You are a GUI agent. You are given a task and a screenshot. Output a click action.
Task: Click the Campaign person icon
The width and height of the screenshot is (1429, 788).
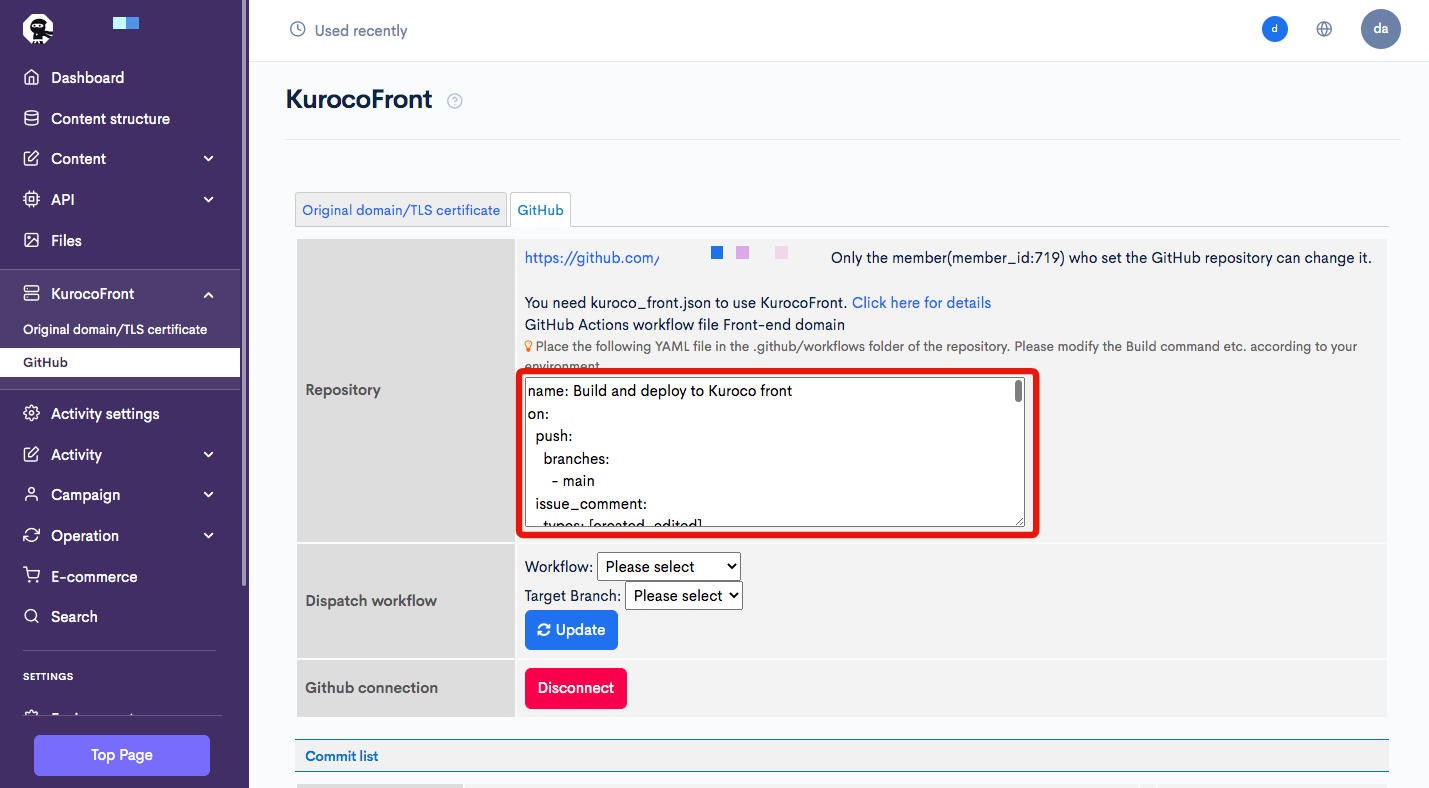[x=32, y=495]
